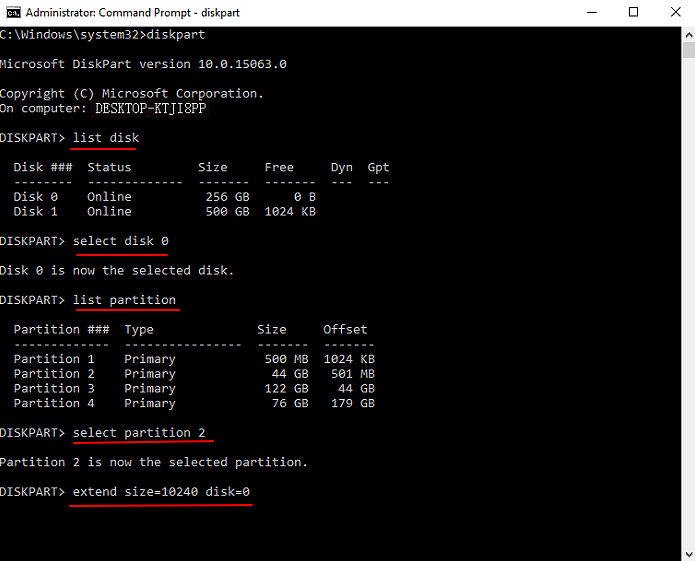Screen dimensions: 695x561
Task: Maximize the Command Prompt window
Action: pos(633,12)
